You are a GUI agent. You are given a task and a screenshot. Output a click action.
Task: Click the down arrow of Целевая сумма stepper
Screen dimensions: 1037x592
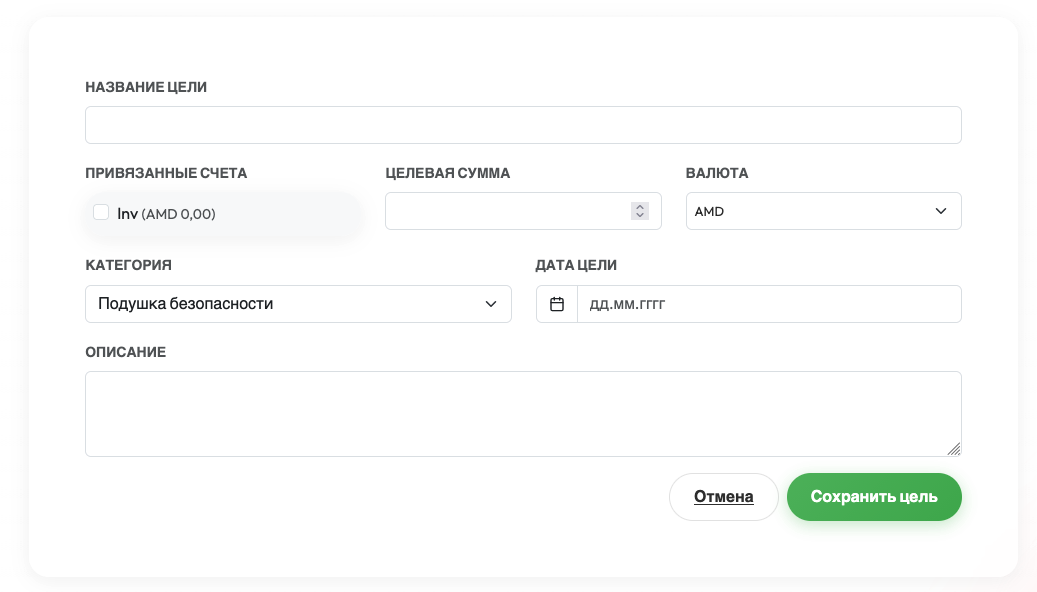(x=640, y=215)
